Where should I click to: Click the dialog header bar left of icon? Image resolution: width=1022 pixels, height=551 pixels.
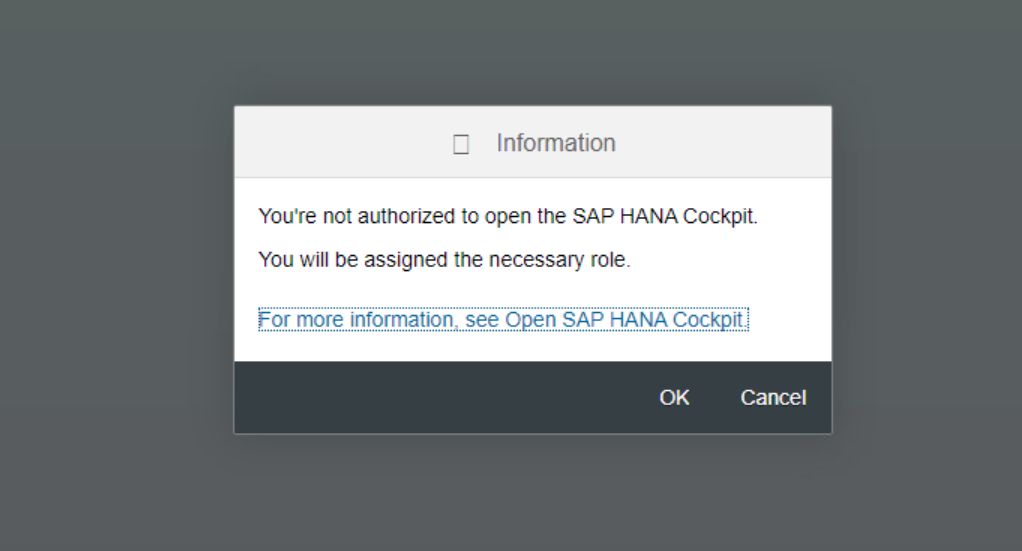[340, 143]
